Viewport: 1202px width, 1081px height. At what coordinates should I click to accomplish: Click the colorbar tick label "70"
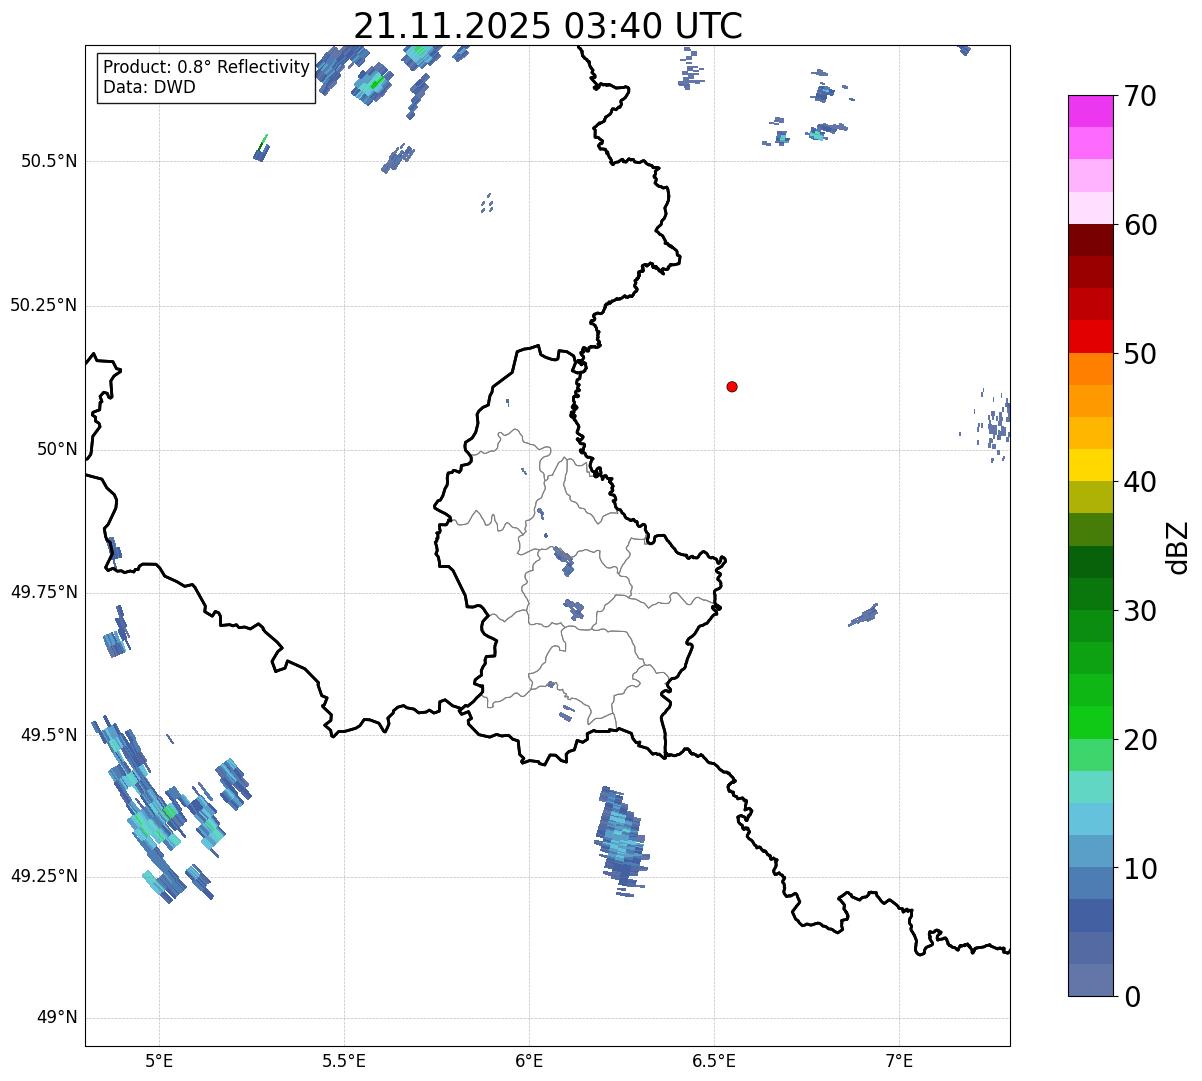(x=1141, y=96)
